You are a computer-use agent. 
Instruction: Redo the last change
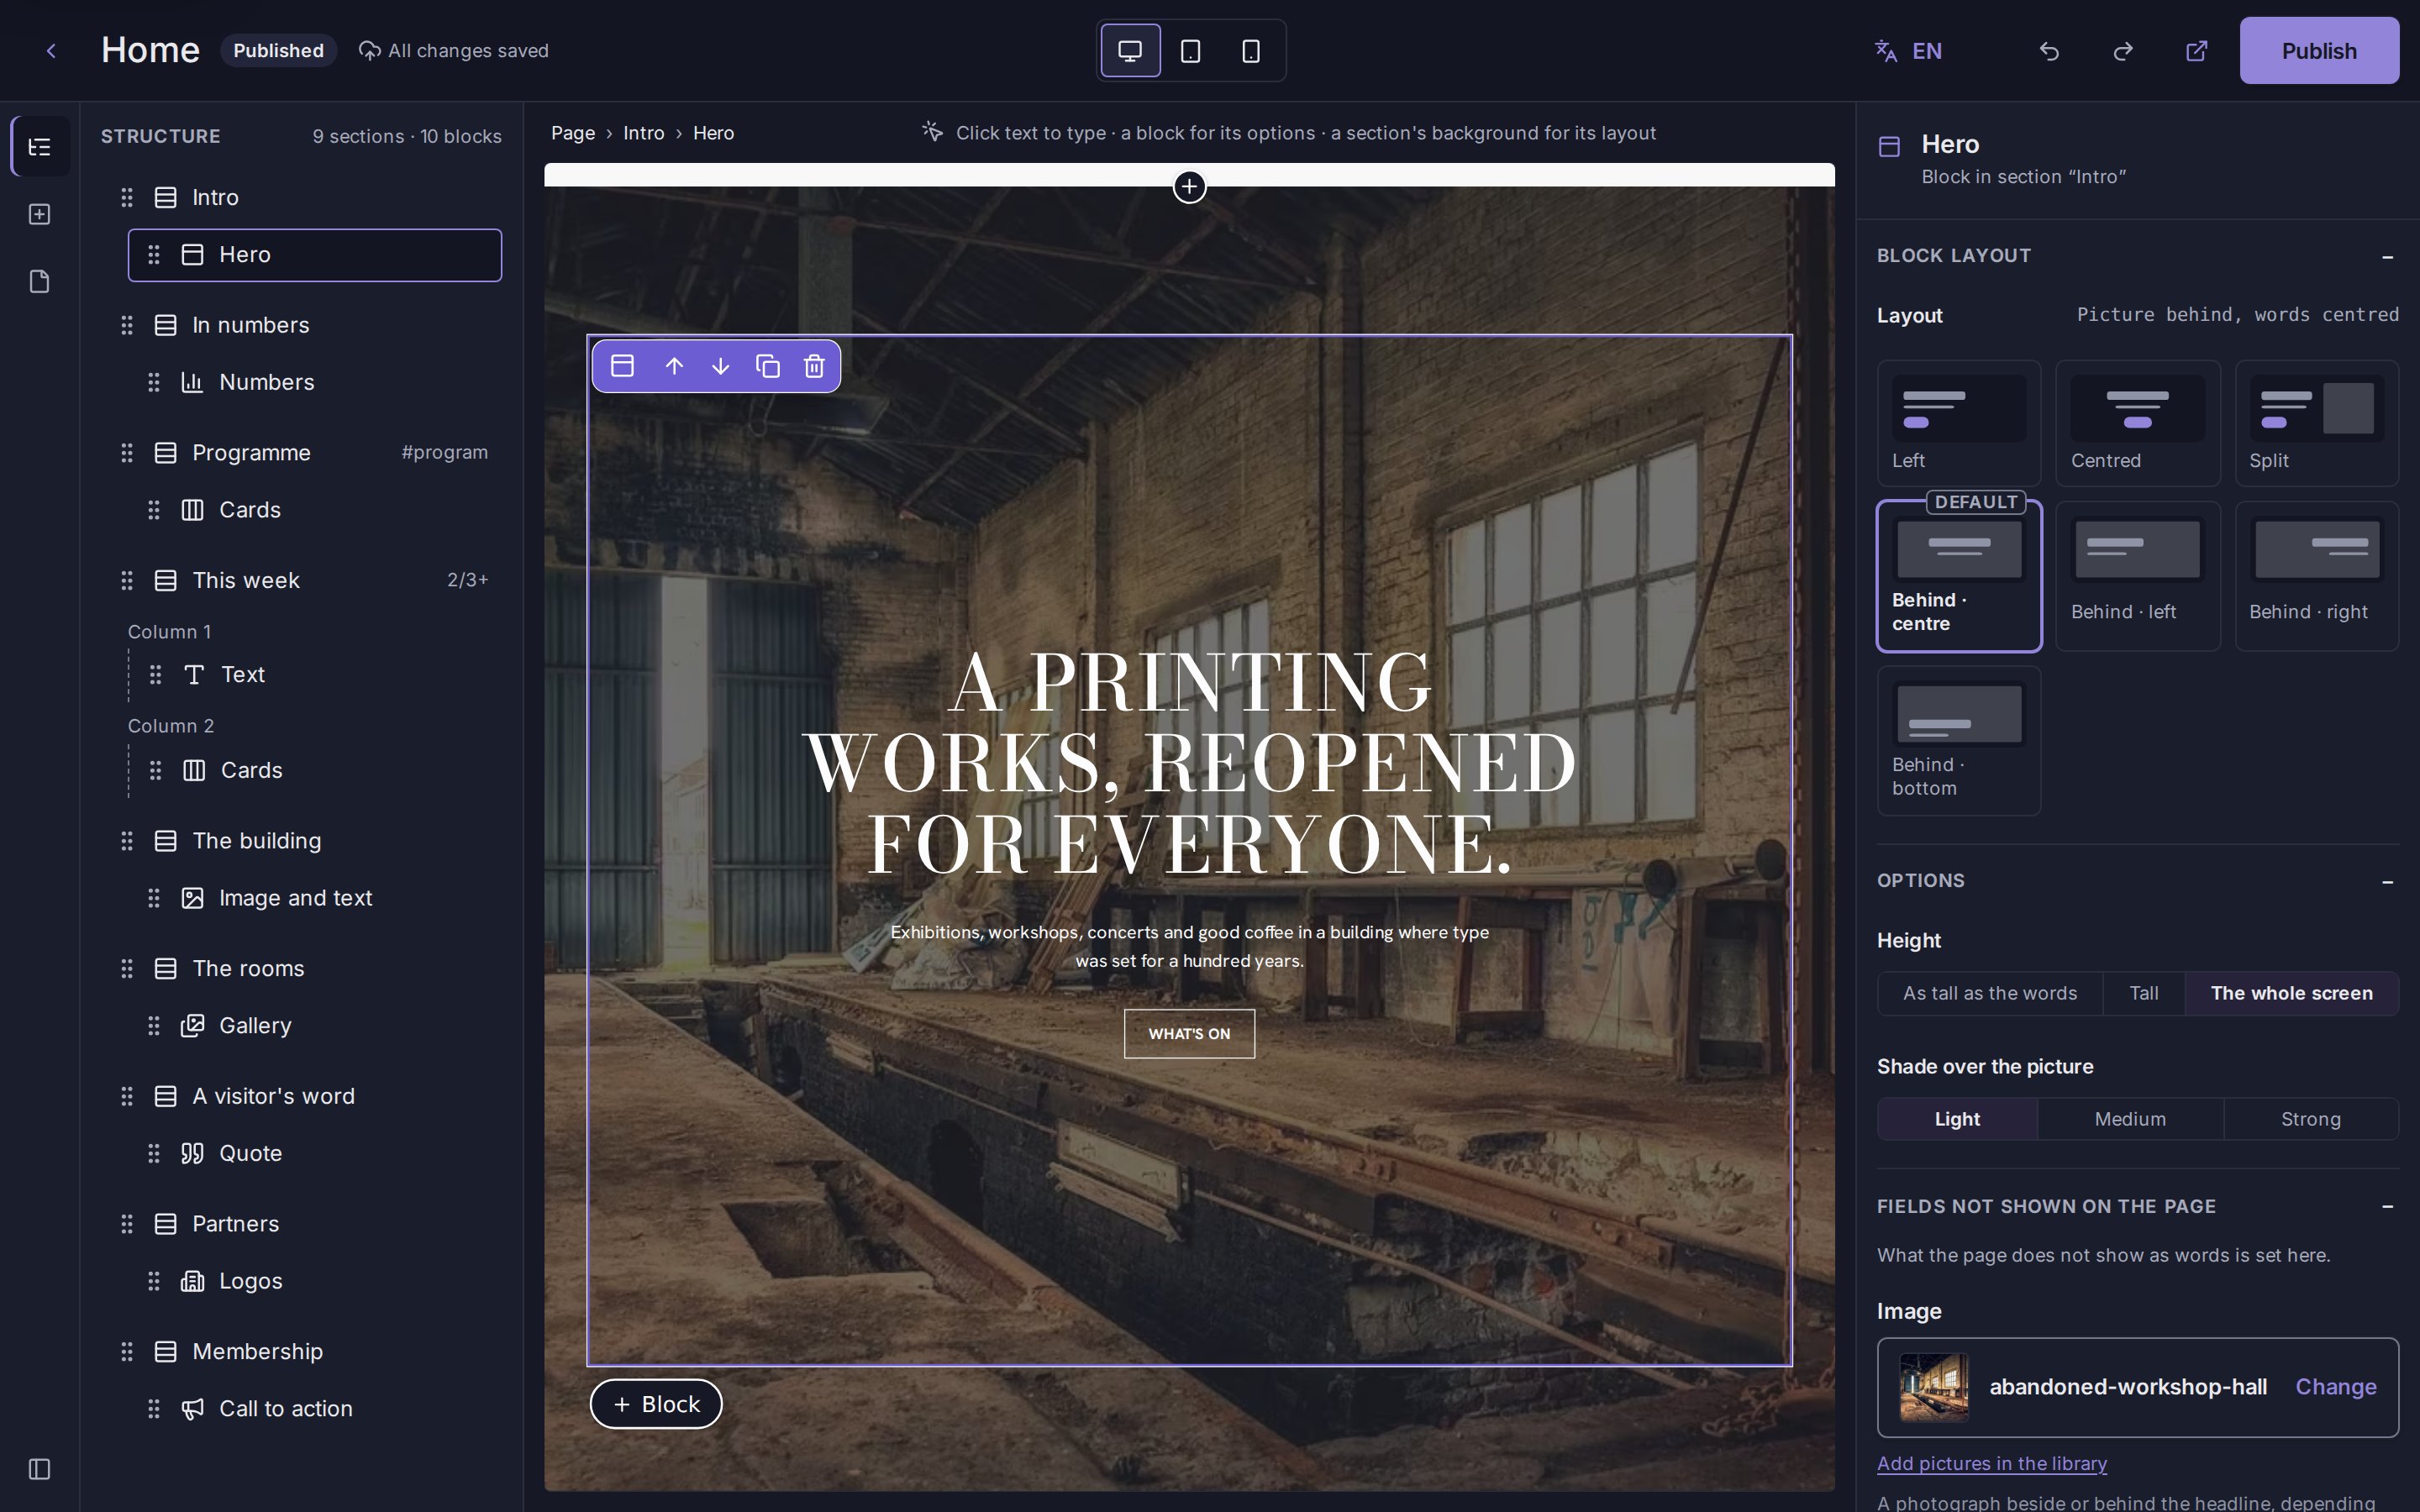2123,51
